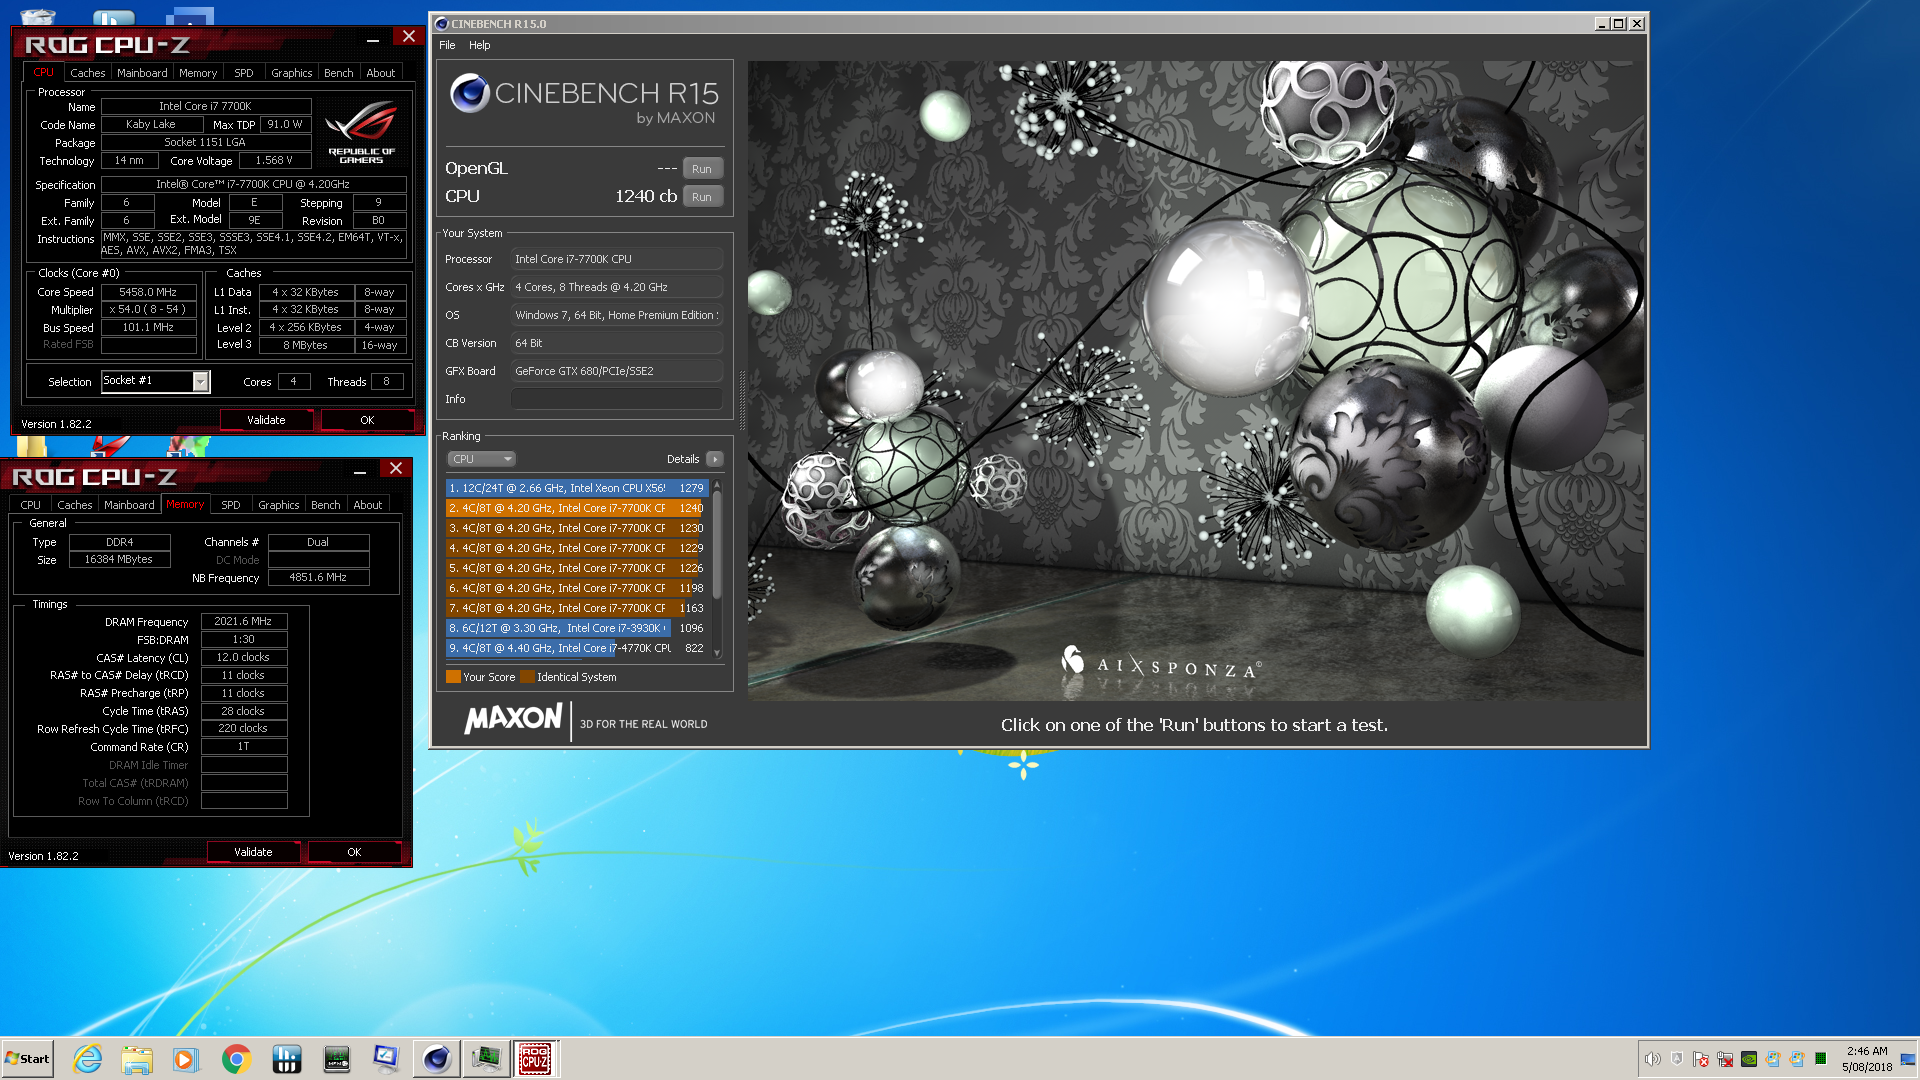Screen dimensions: 1920x1080
Task: Open Google Chrome from the taskbar
Action: [x=236, y=1059]
